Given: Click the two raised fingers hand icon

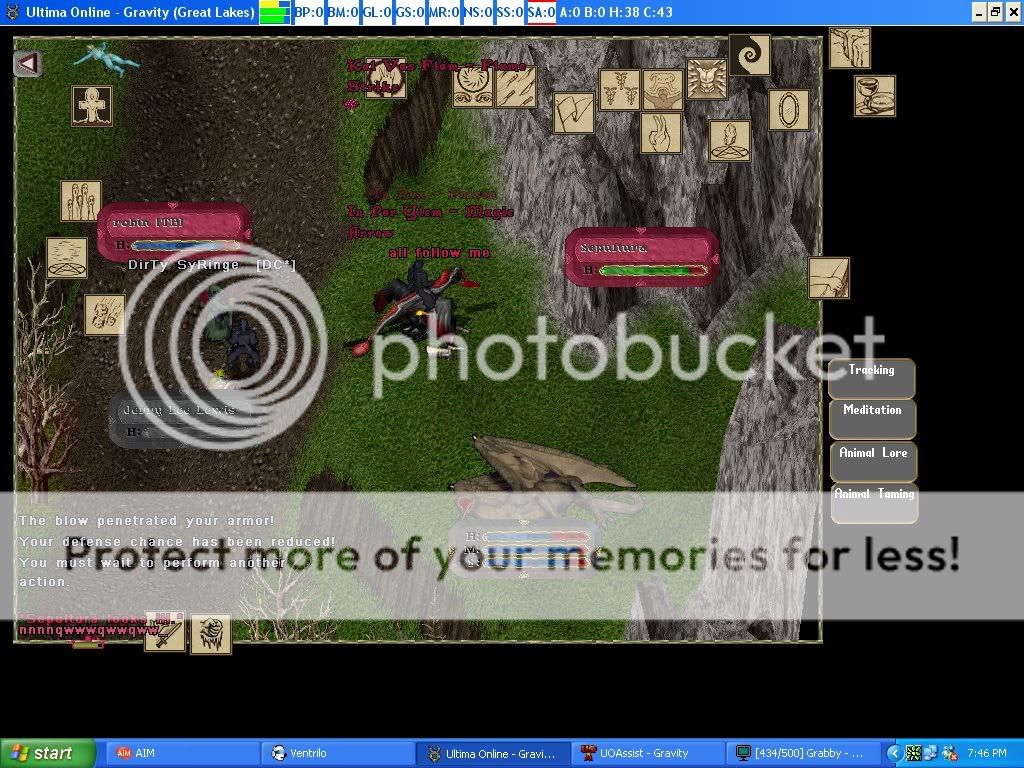Looking at the screenshot, I should coord(661,133).
